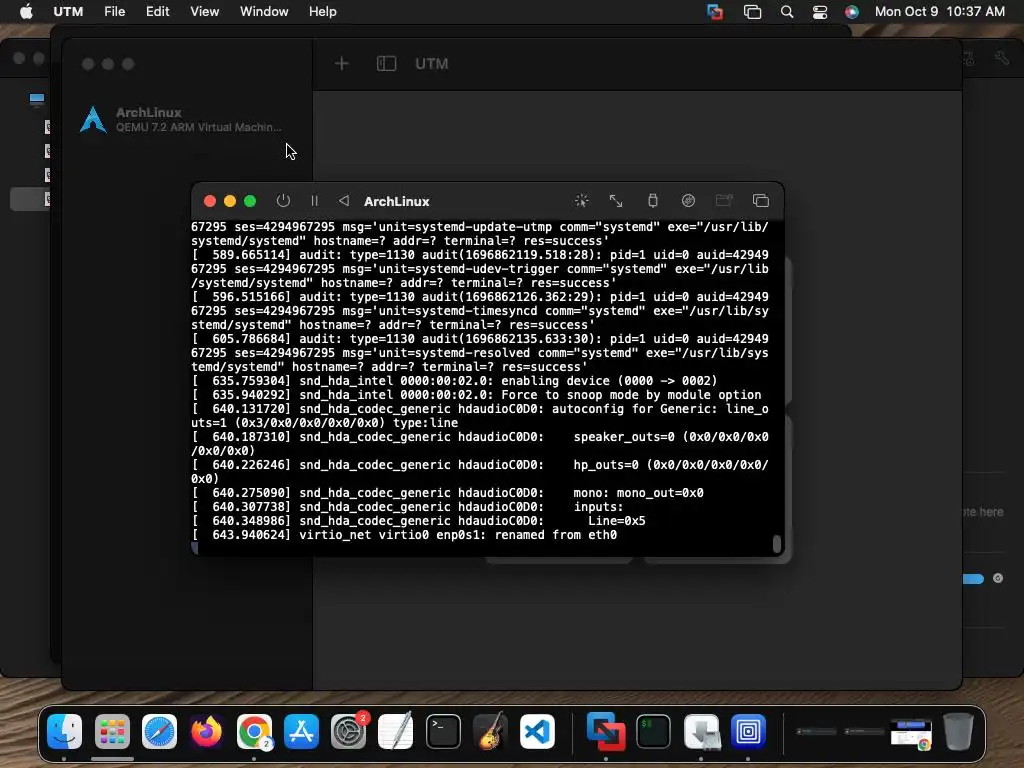The width and height of the screenshot is (1024, 768).
Task: Open the Apple menu
Action: tap(26, 11)
